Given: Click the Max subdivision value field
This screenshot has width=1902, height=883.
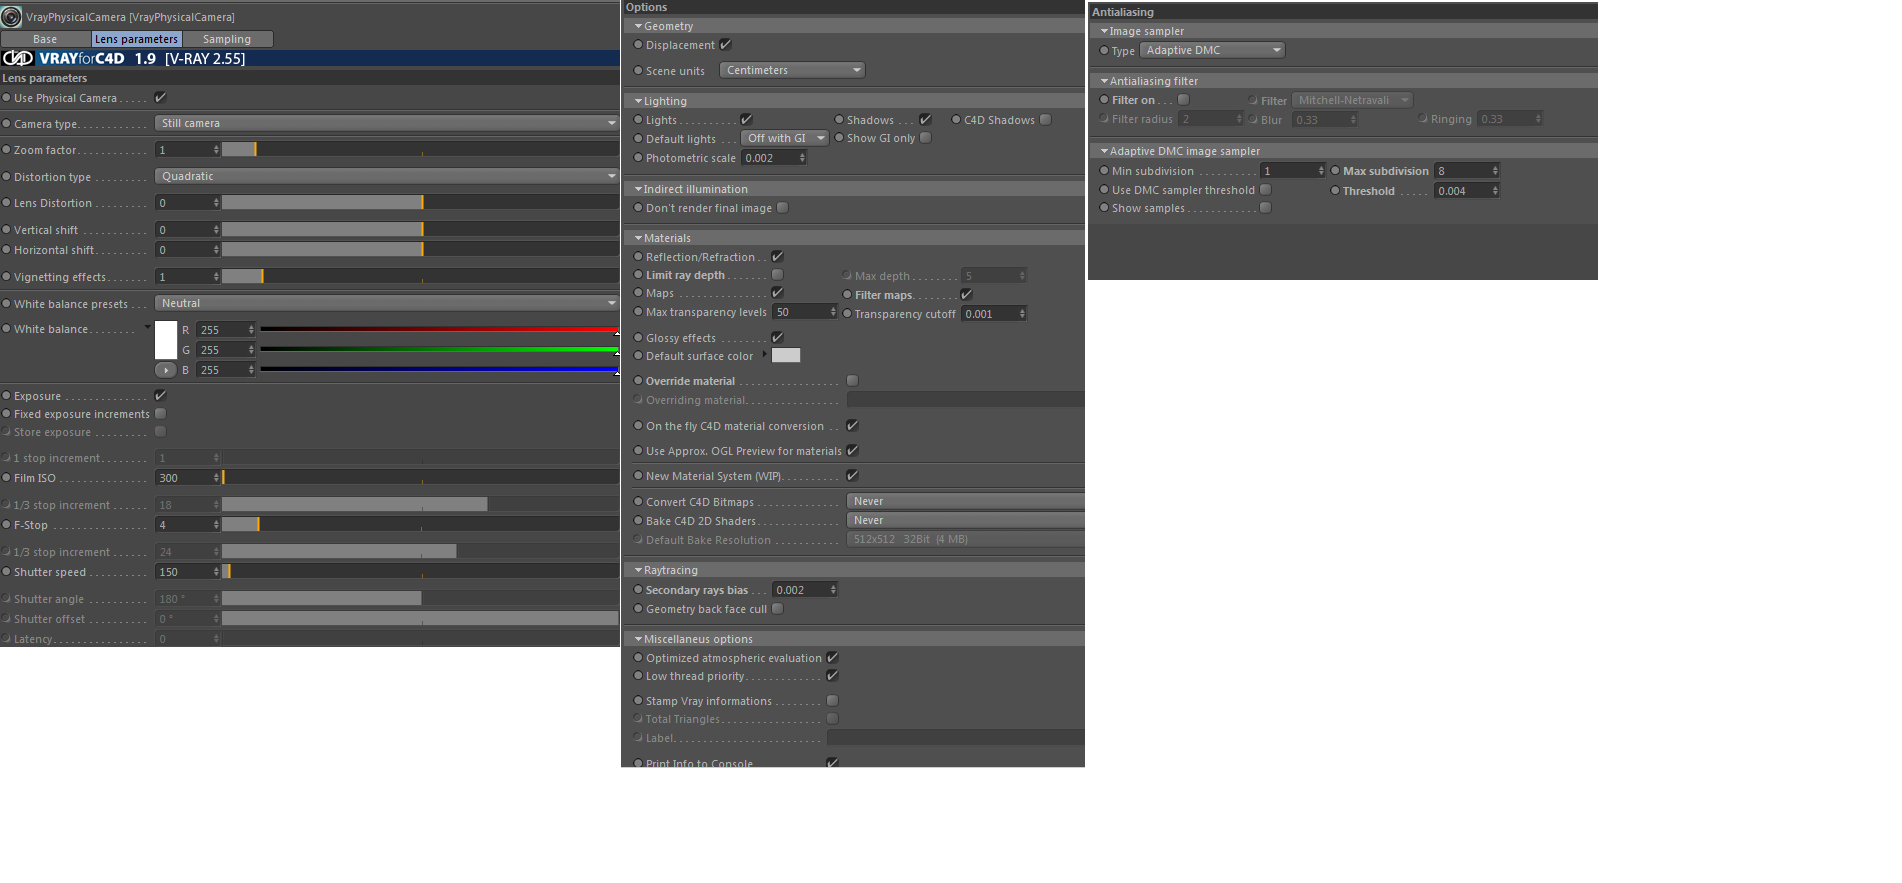Looking at the screenshot, I should point(1464,171).
